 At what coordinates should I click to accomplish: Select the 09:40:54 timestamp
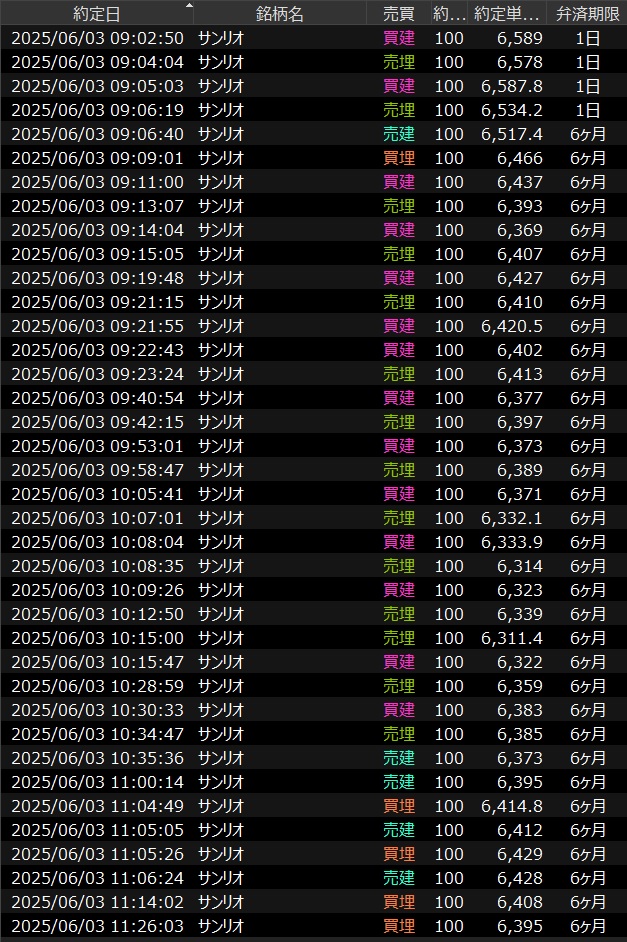(97, 398)
